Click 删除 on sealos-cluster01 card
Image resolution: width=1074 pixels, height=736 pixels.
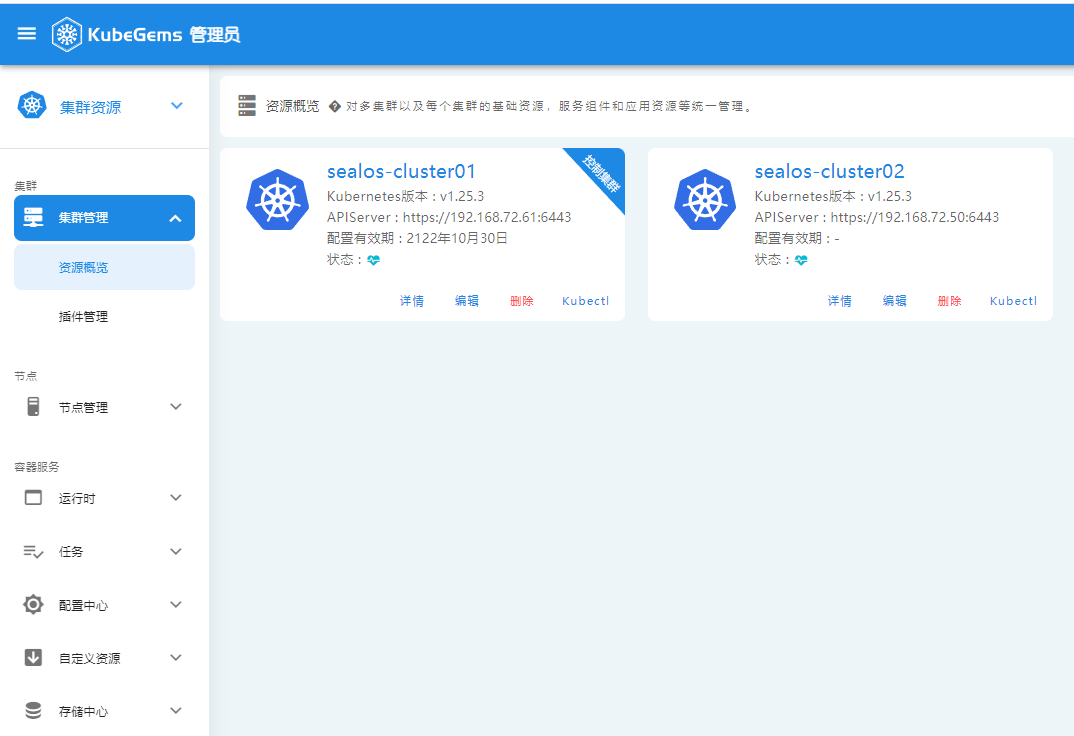tap(521, 301)
